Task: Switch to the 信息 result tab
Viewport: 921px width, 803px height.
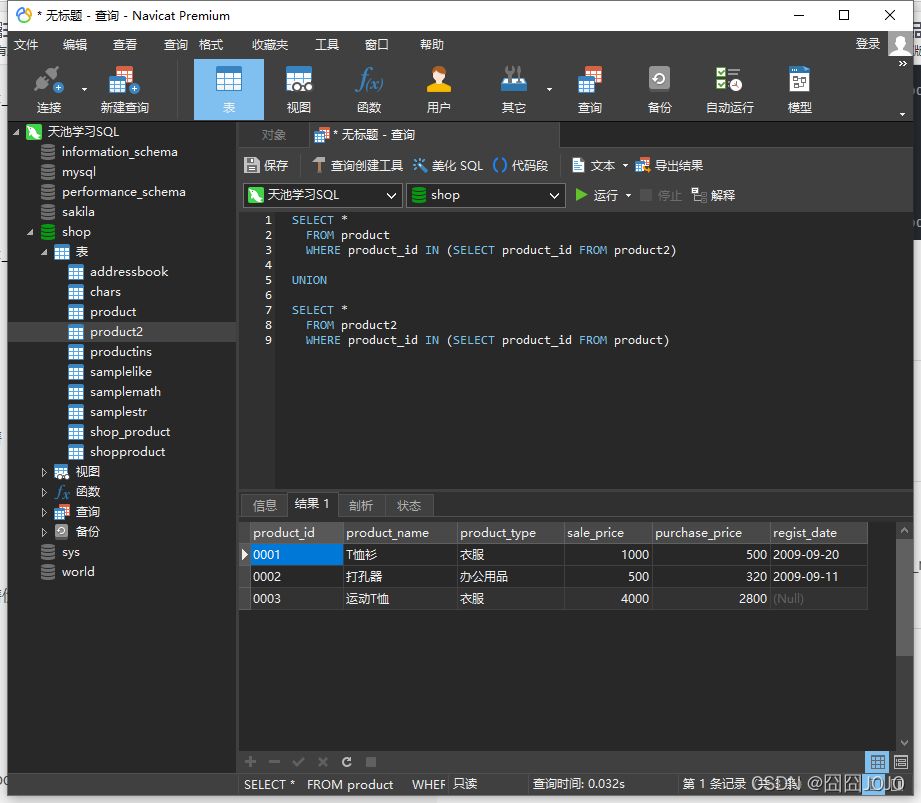Action: point(264,505)
